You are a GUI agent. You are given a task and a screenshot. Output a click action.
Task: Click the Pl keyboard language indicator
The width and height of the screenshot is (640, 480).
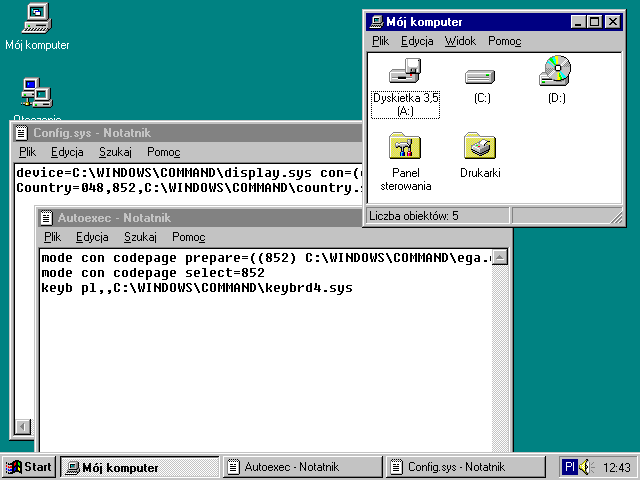point(569,467)
